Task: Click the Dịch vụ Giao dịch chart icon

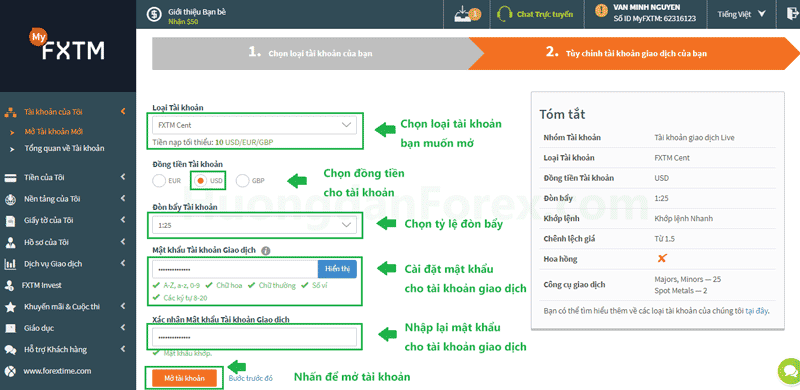Action: 10,264
